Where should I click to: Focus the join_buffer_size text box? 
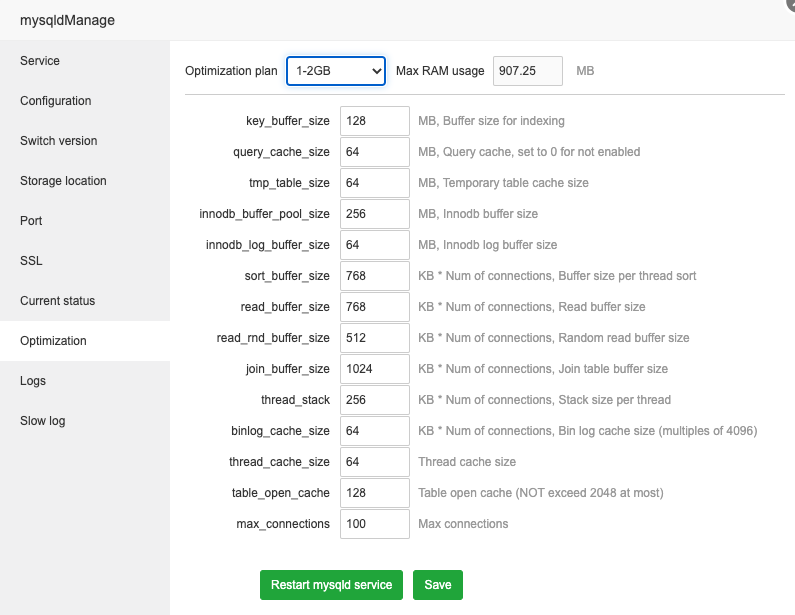click(x=375, y=369)
